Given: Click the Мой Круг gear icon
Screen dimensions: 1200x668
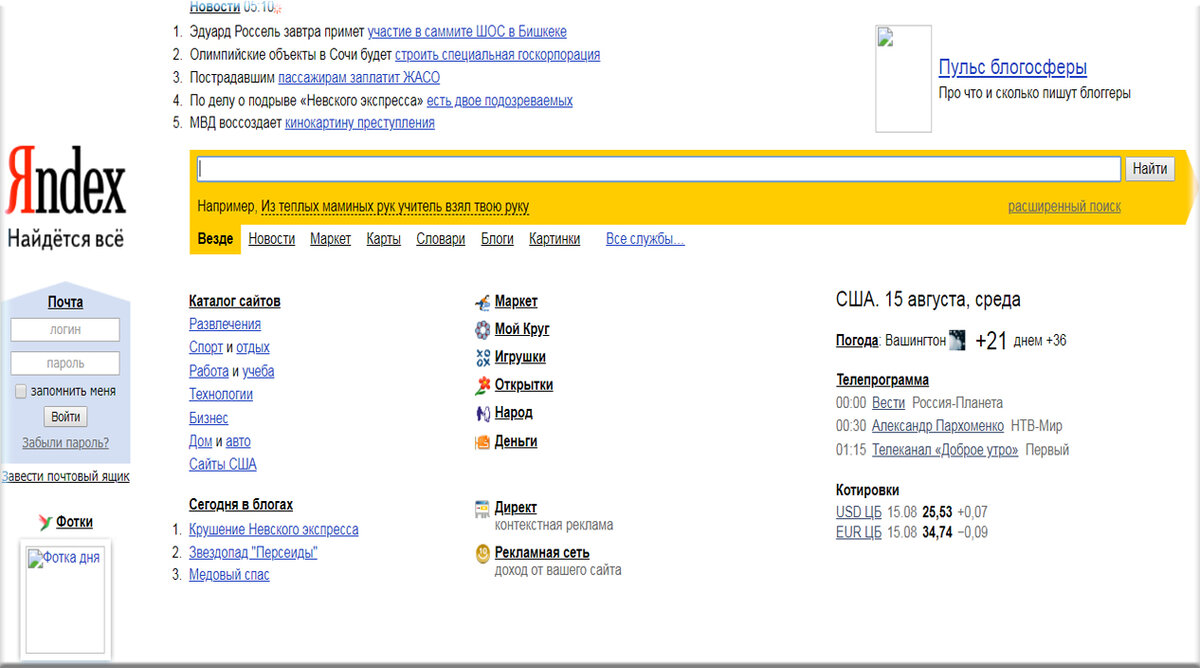Looking at the screenshot, I should click(x=483, y=329).
